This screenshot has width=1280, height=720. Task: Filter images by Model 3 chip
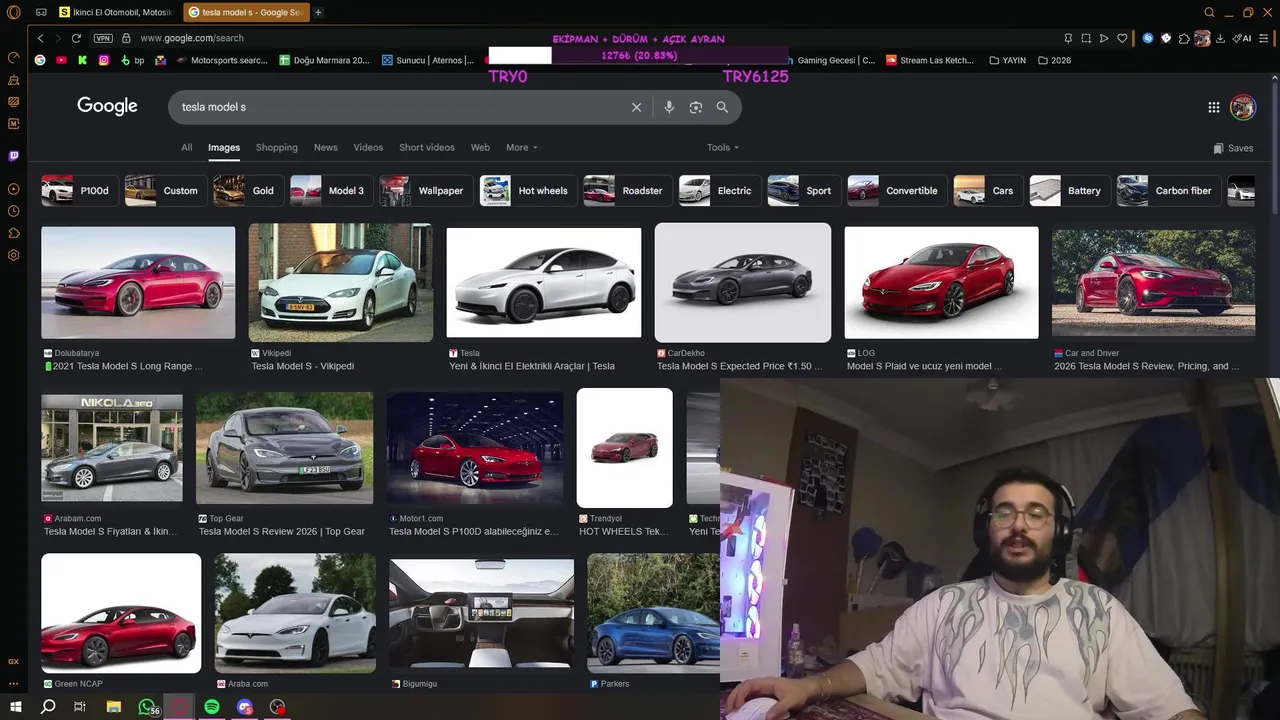click(331, 190)
